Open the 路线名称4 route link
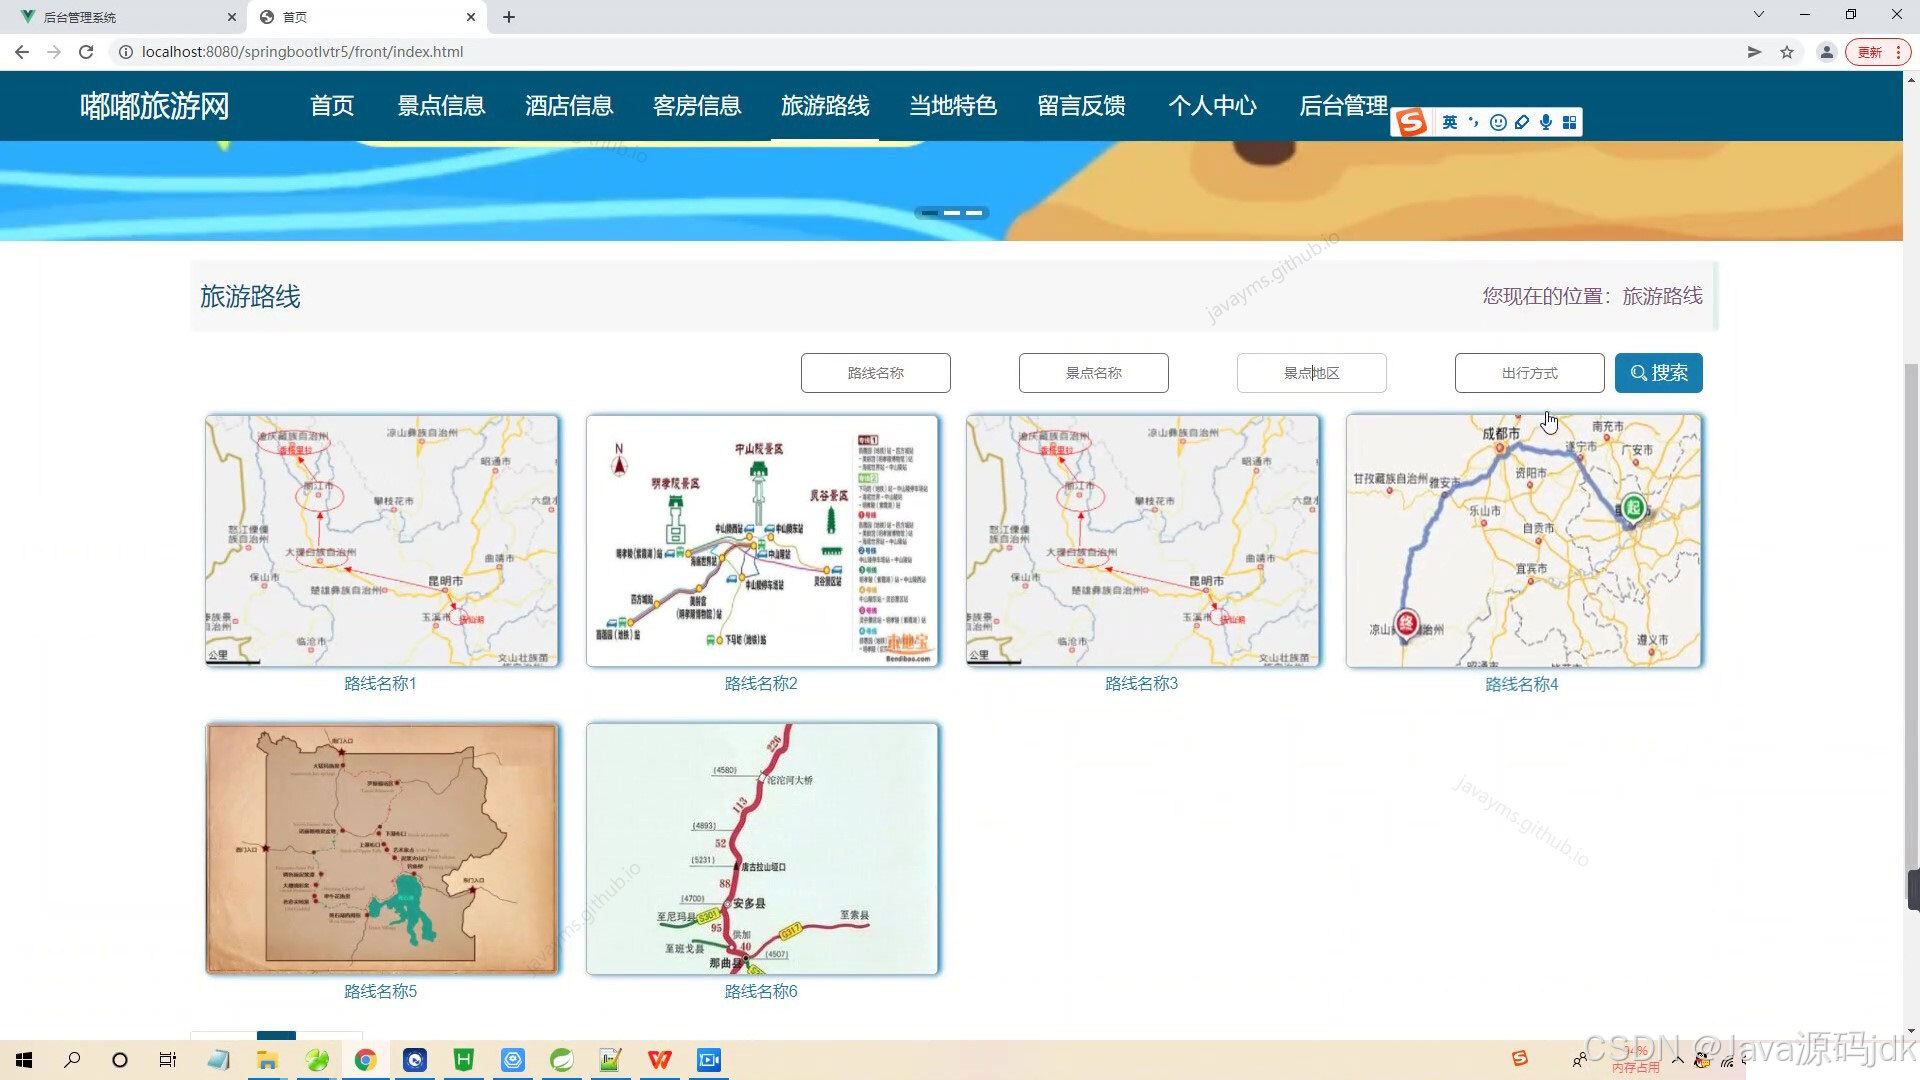 click(x=1522, y=684)
